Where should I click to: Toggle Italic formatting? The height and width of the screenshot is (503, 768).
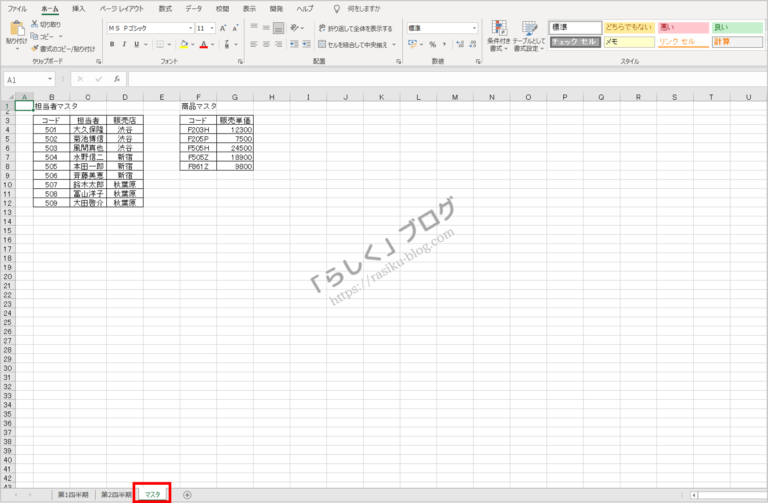pos(124,45)
